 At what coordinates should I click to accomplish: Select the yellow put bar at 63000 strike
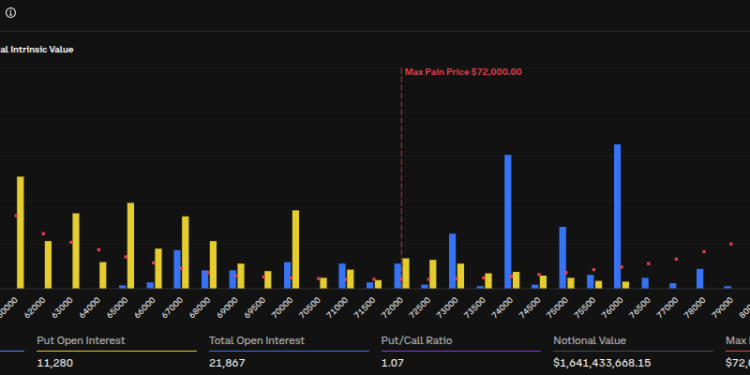click(x=76, y=251)
